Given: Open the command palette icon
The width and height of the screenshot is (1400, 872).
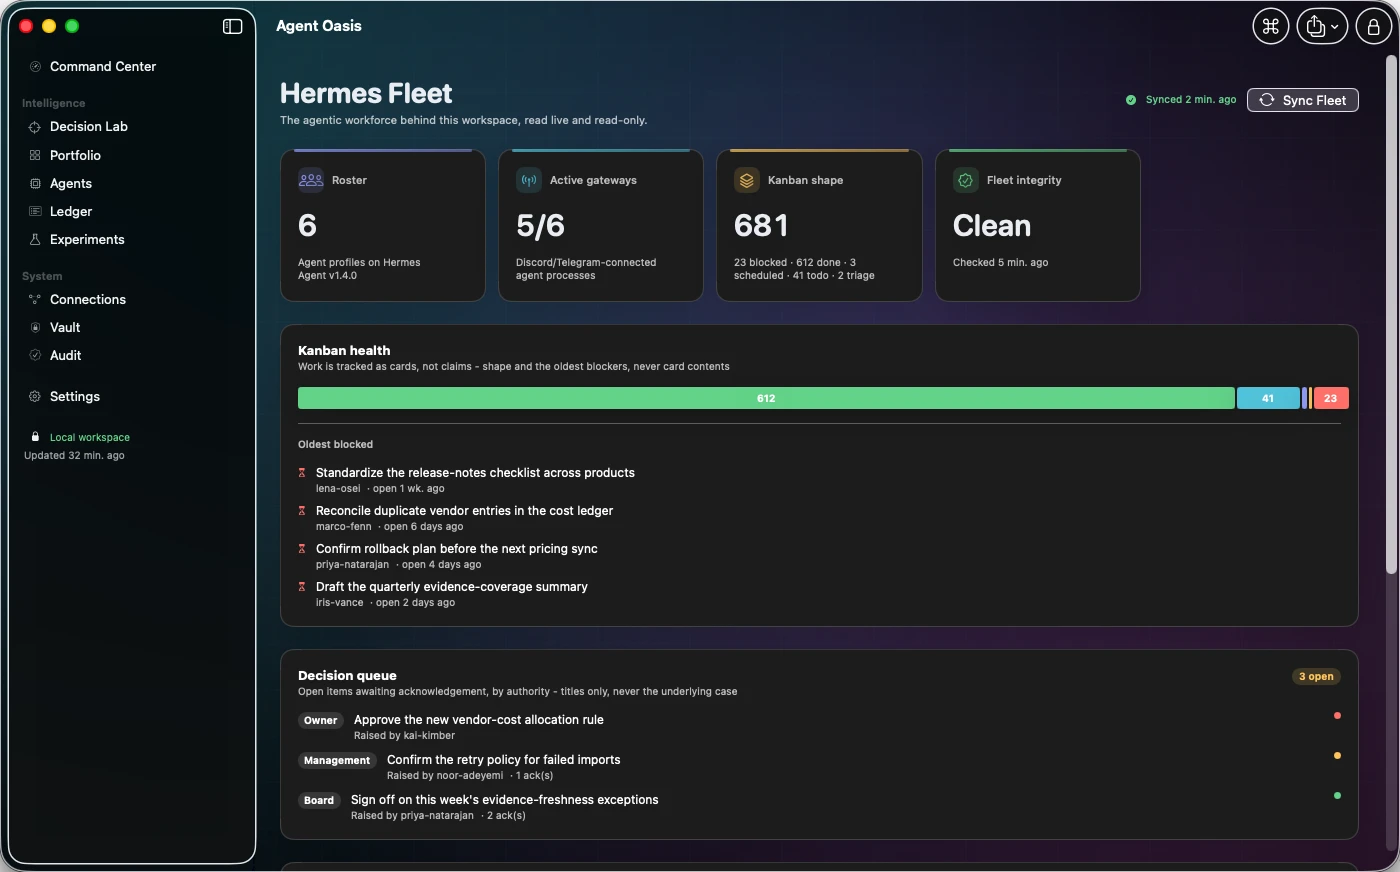Looking at the screenshot, I should 1271,27.
